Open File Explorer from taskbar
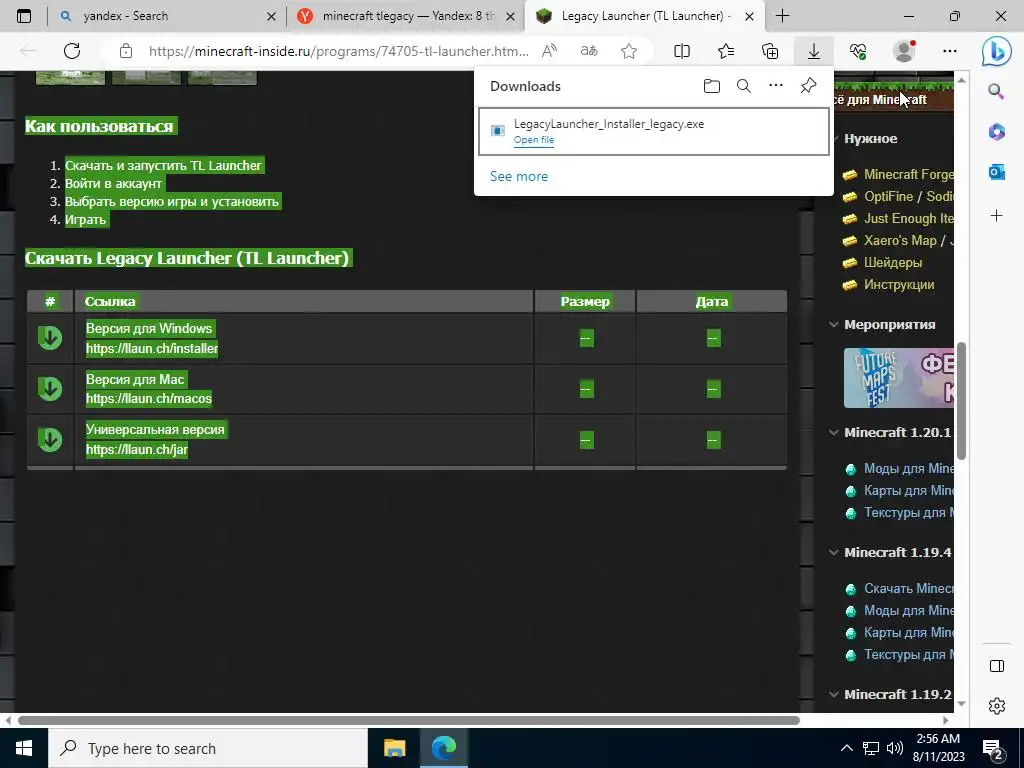This screenshot has width=1024, height=768. (394, 748)
